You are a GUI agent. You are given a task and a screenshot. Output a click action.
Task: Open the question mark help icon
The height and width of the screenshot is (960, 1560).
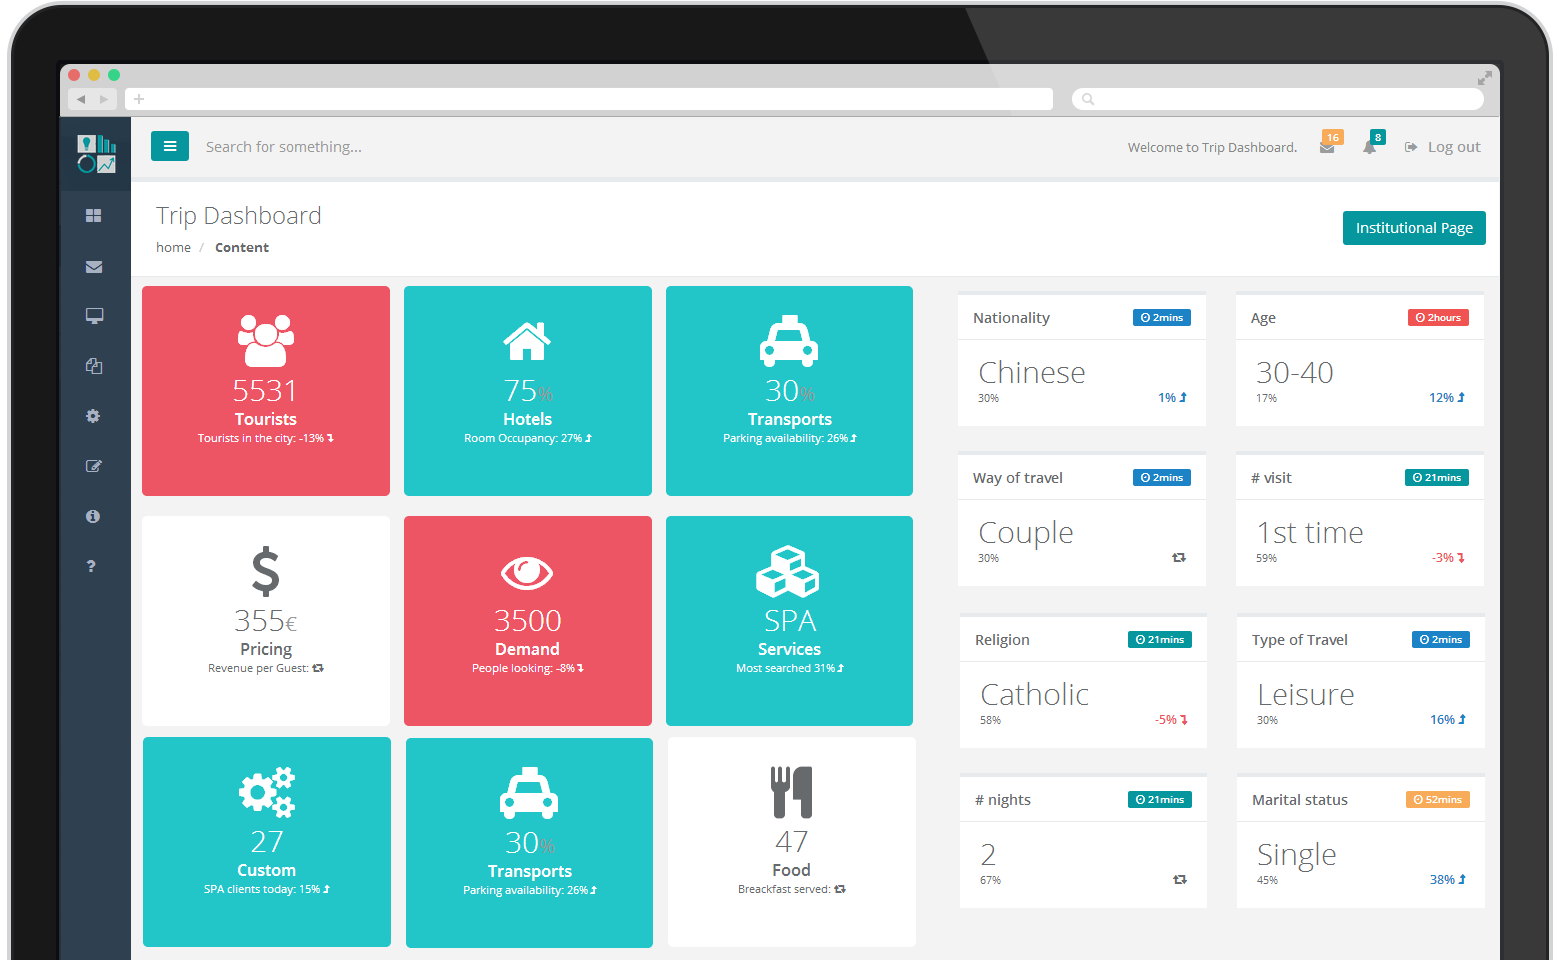coord(91,566)
